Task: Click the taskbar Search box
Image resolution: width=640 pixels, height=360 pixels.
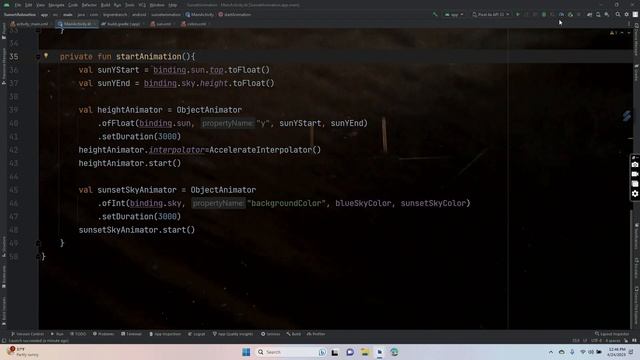Action: 291,352
